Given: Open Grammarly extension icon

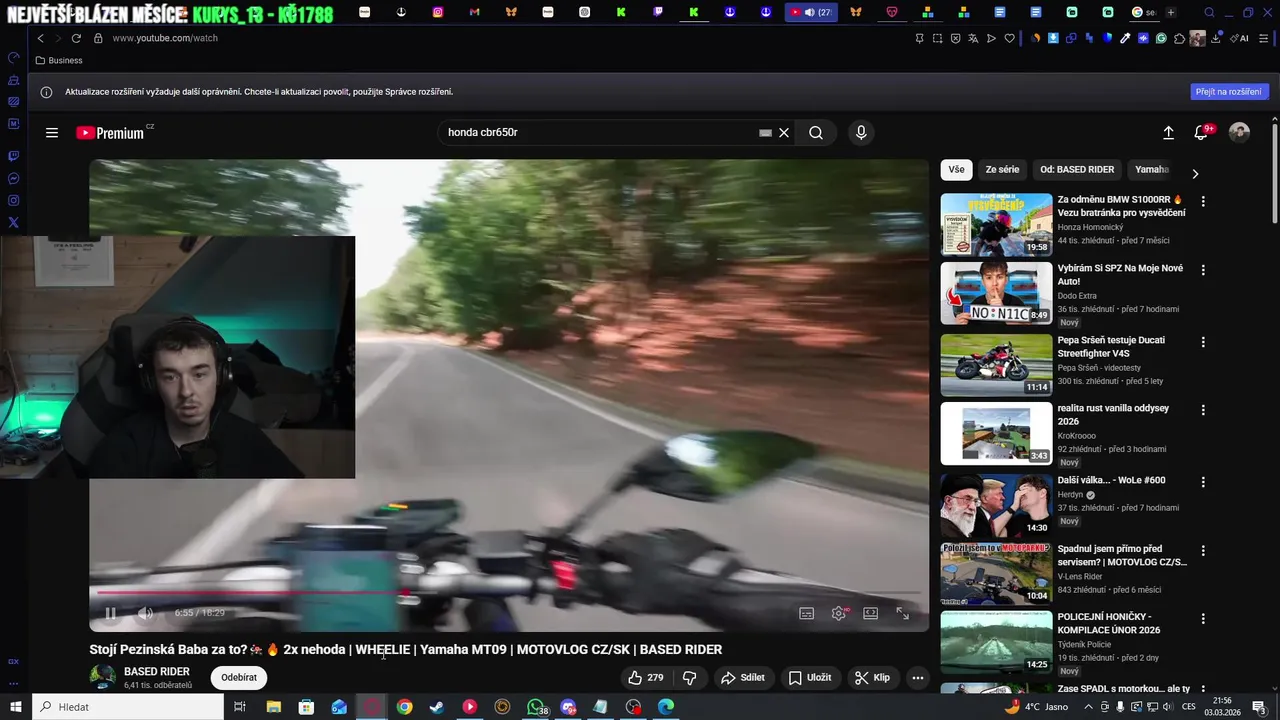Looking at the screenshot, I should 1161,38.
